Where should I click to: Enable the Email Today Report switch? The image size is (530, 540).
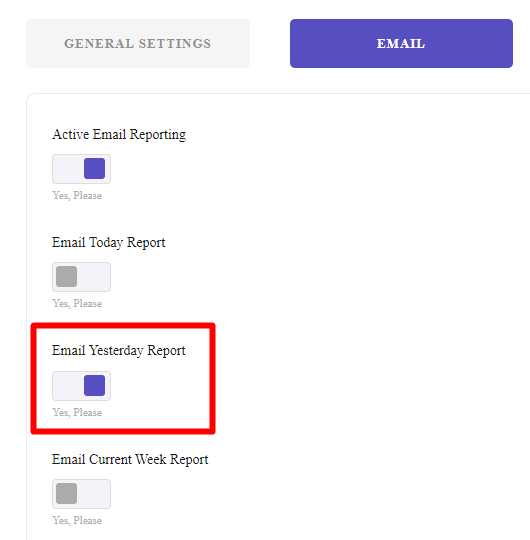81,277
